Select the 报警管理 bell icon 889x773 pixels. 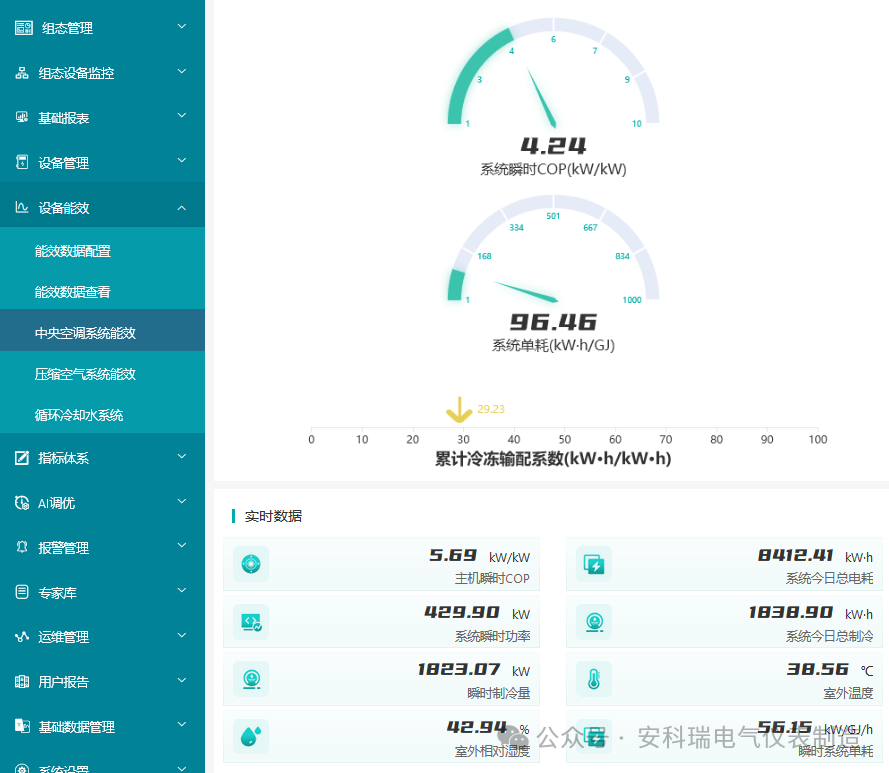[22, 547]
